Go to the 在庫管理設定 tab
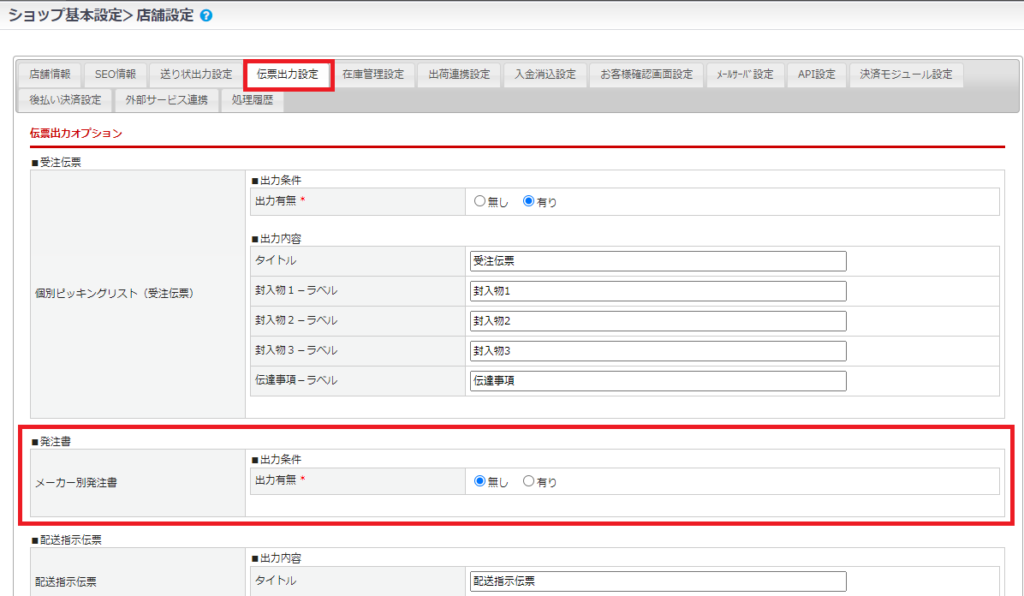 pos(373,75)
